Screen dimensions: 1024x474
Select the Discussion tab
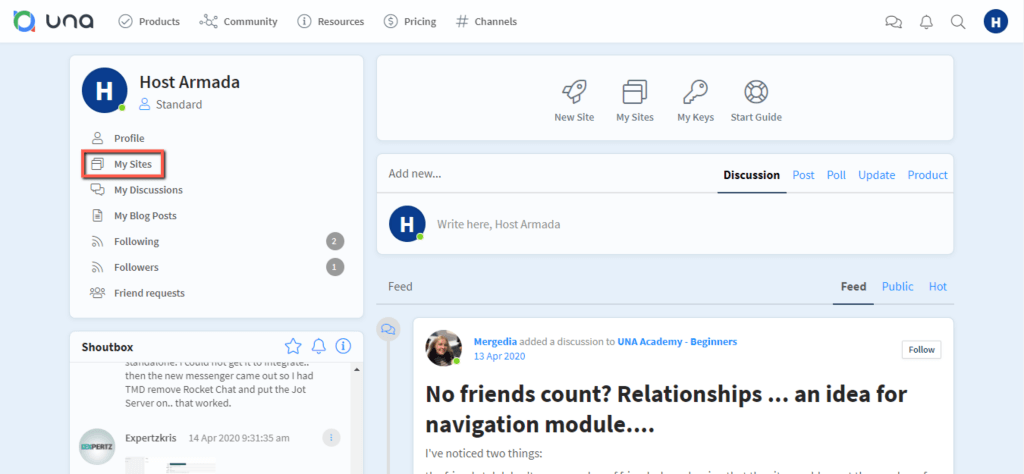pos(752,175)
